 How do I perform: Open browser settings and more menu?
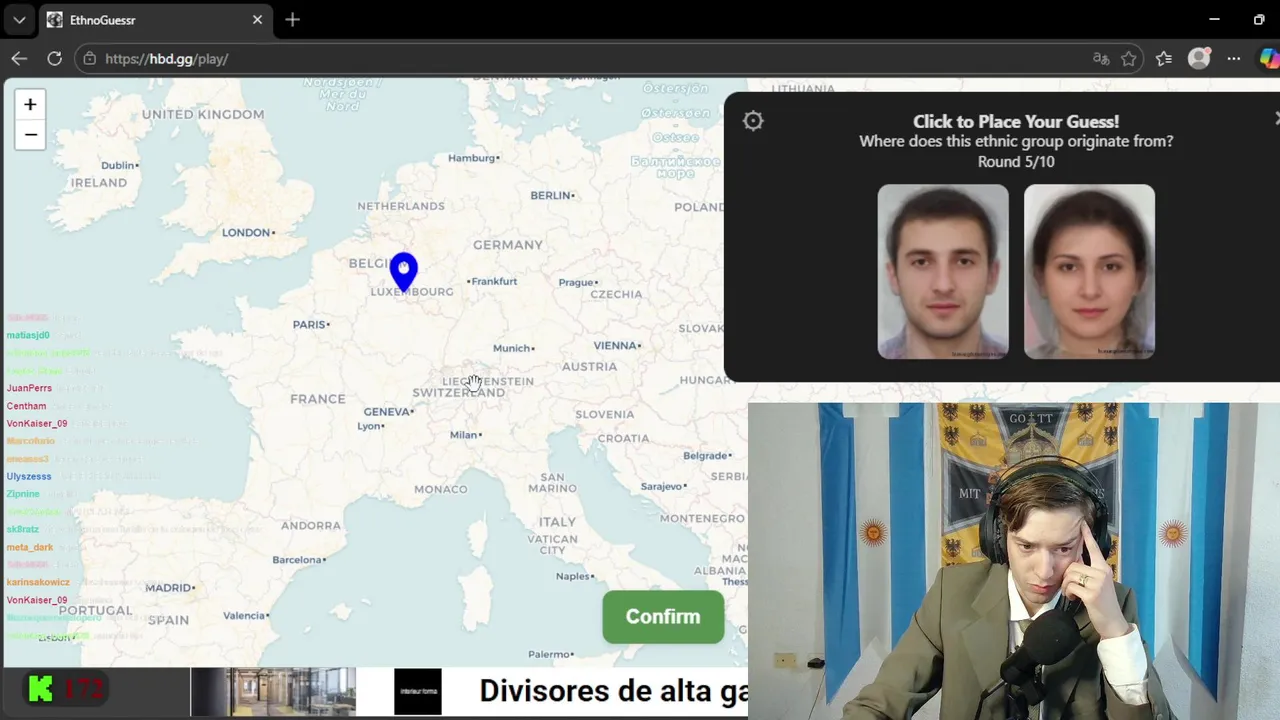tap(1234, 59)
